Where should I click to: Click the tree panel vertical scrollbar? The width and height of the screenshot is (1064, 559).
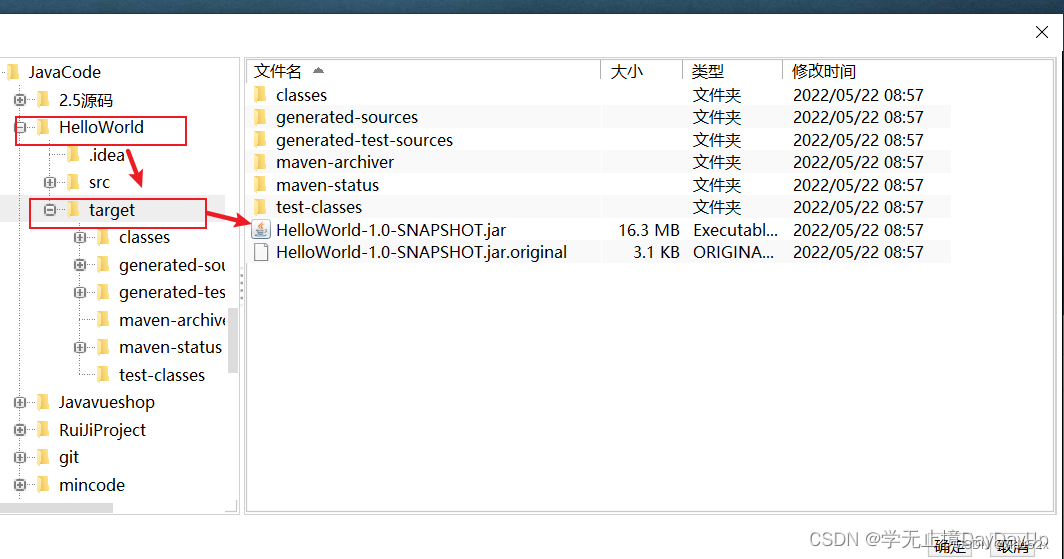pos(233,341)
